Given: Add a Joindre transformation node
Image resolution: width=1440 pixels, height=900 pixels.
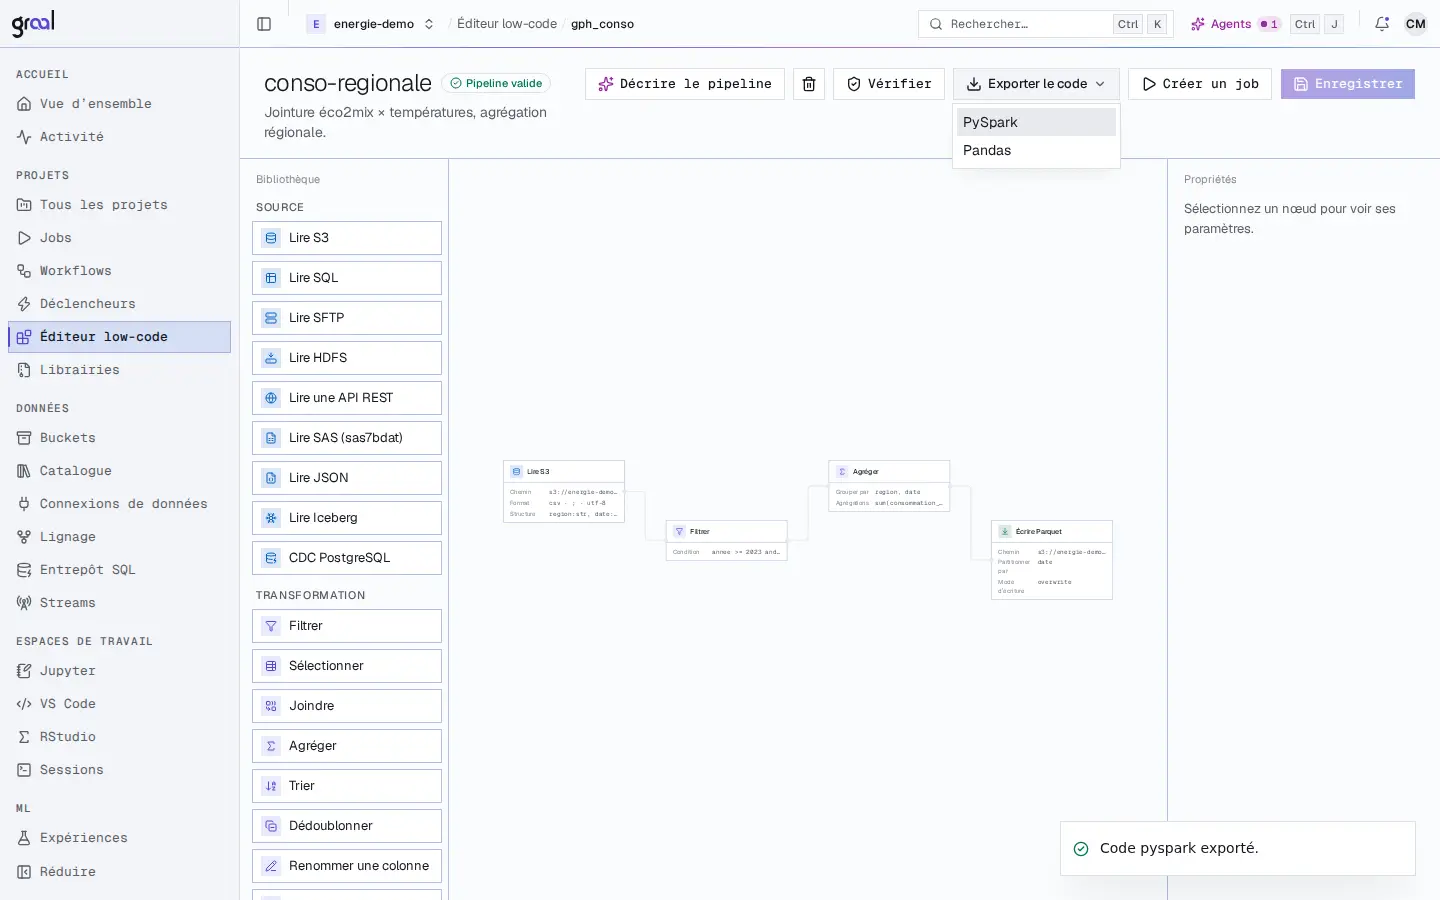Looking at the screenshot, I should pyautogui.click(x=347, y=706).
